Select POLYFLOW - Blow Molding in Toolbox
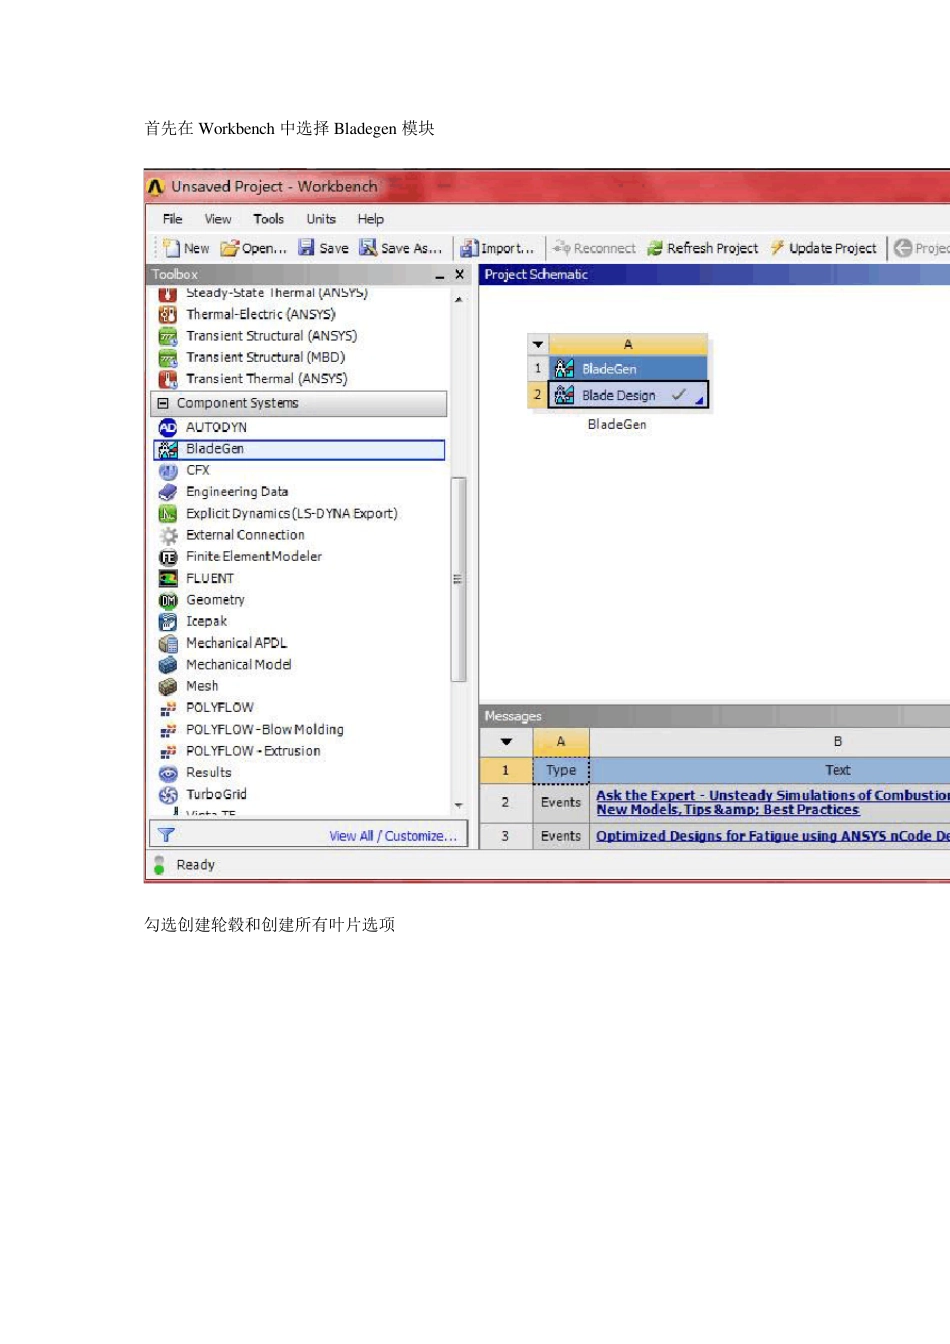 coord(264,730)
